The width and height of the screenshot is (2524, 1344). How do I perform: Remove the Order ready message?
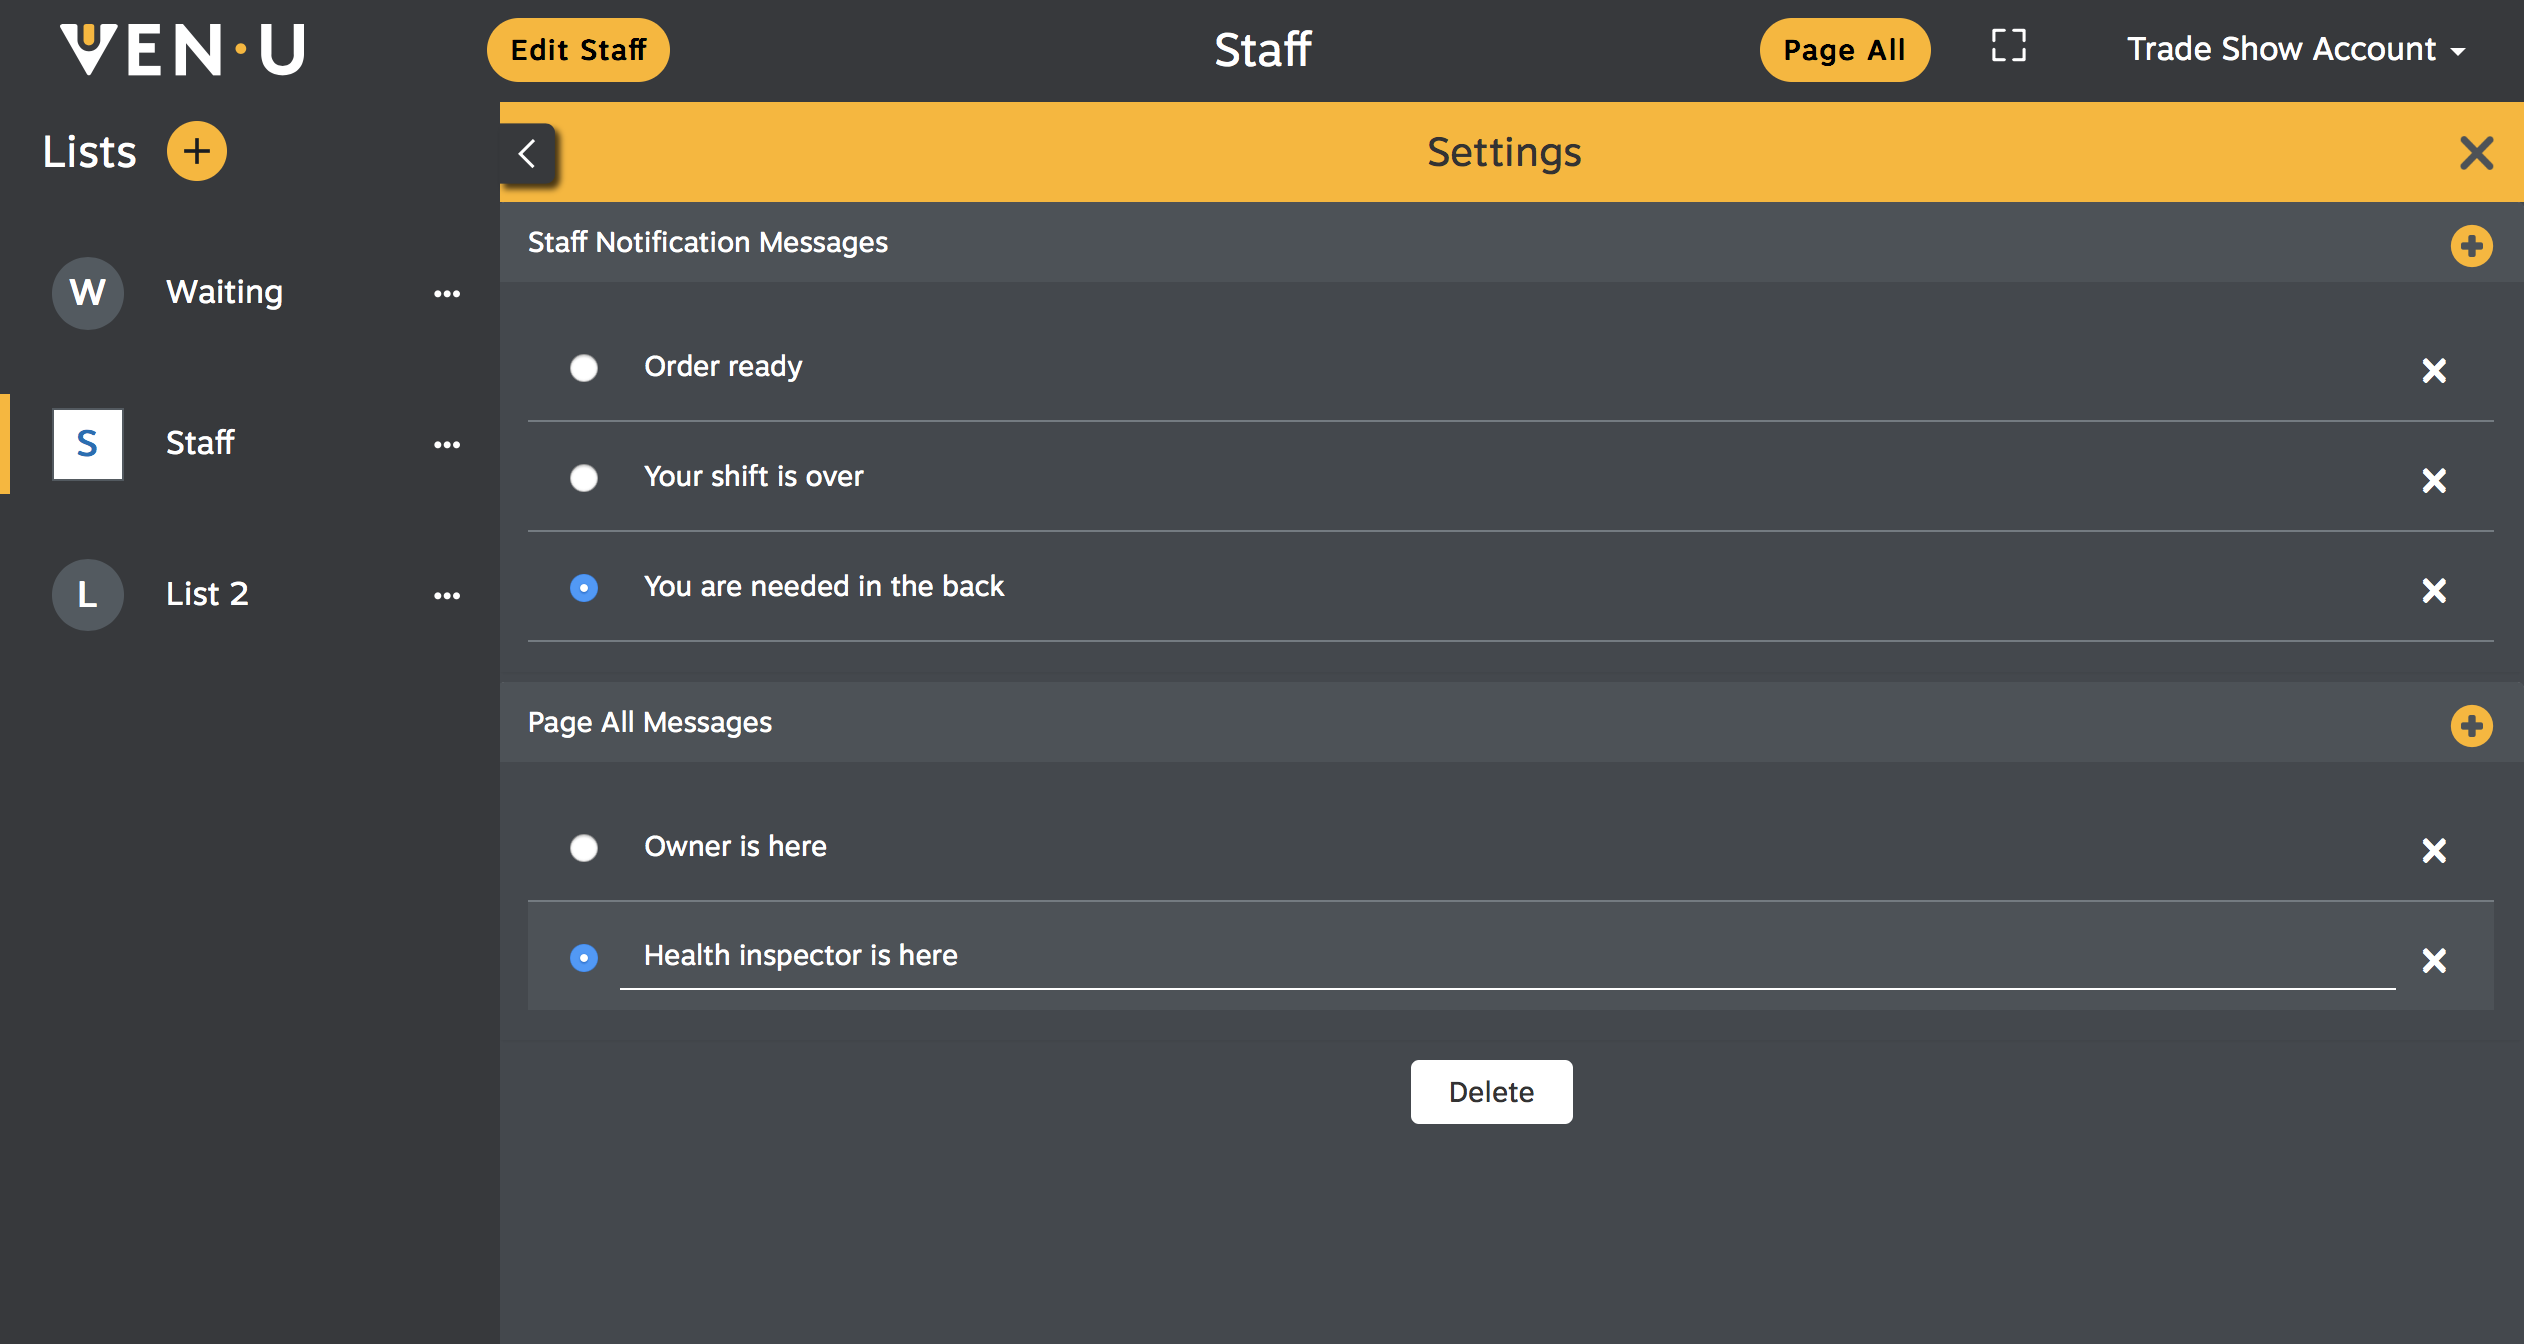click(x=2434, y=371)
